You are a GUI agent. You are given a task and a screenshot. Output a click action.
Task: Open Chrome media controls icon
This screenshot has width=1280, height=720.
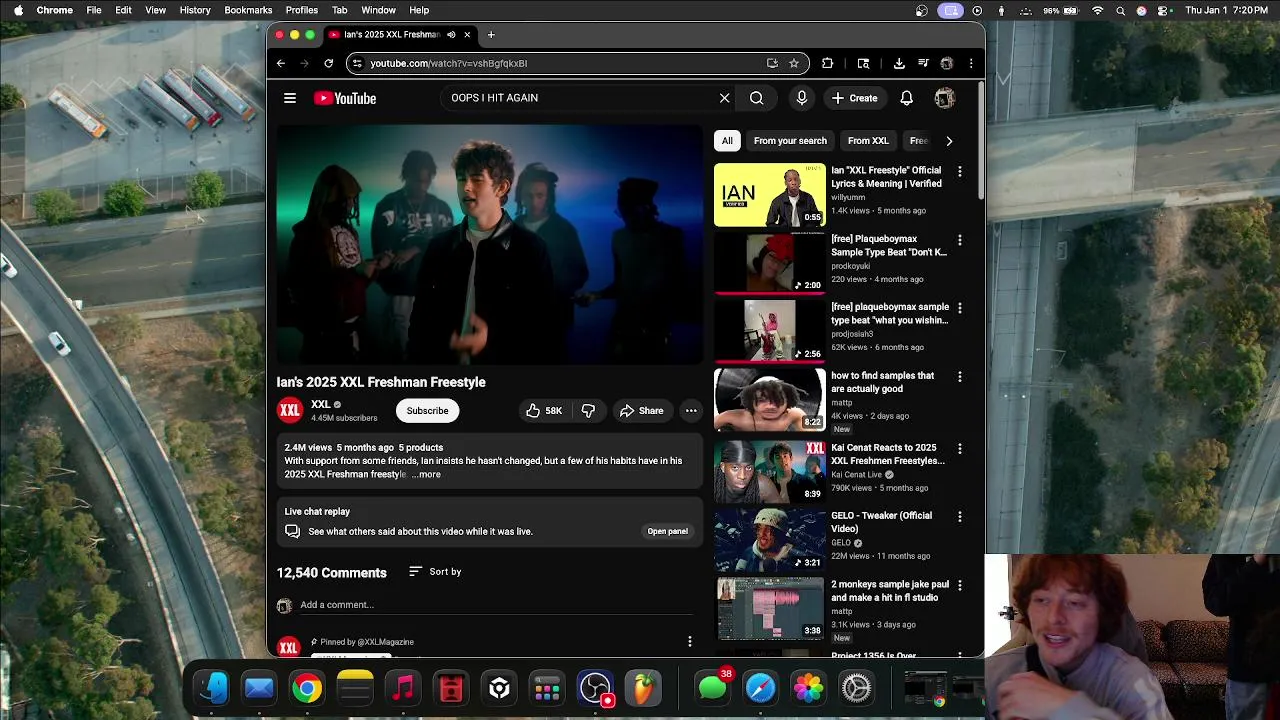click(x=923, y=63)
